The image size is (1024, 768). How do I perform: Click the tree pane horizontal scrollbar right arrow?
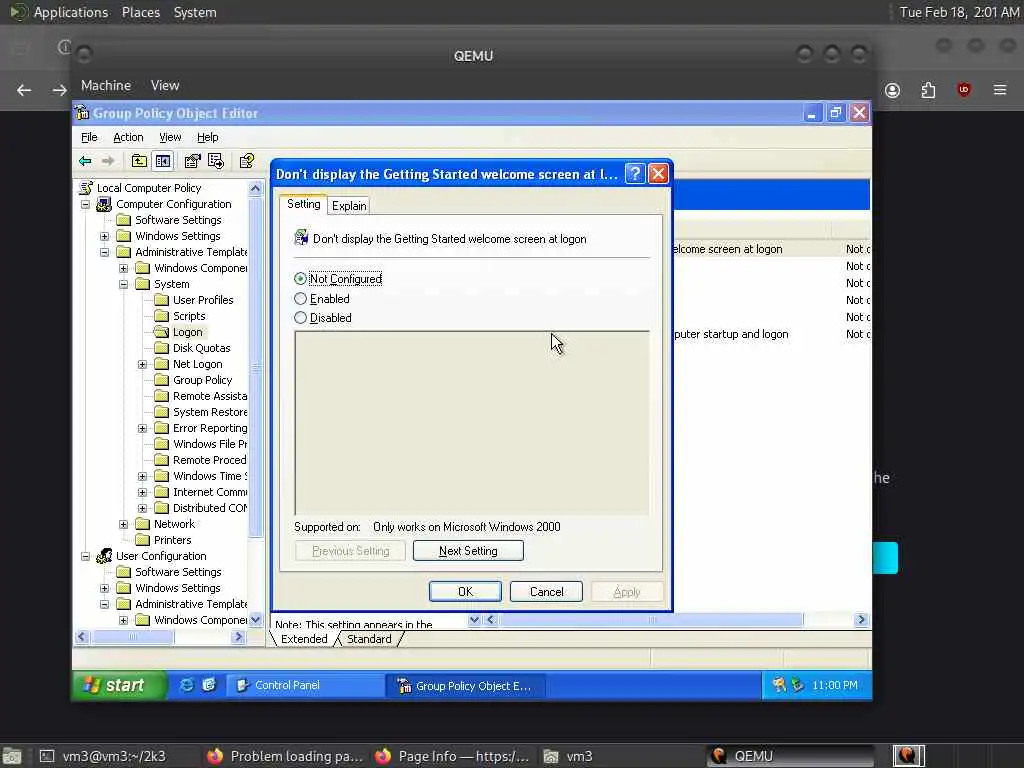pyautogui.click(x=238, y=637)
